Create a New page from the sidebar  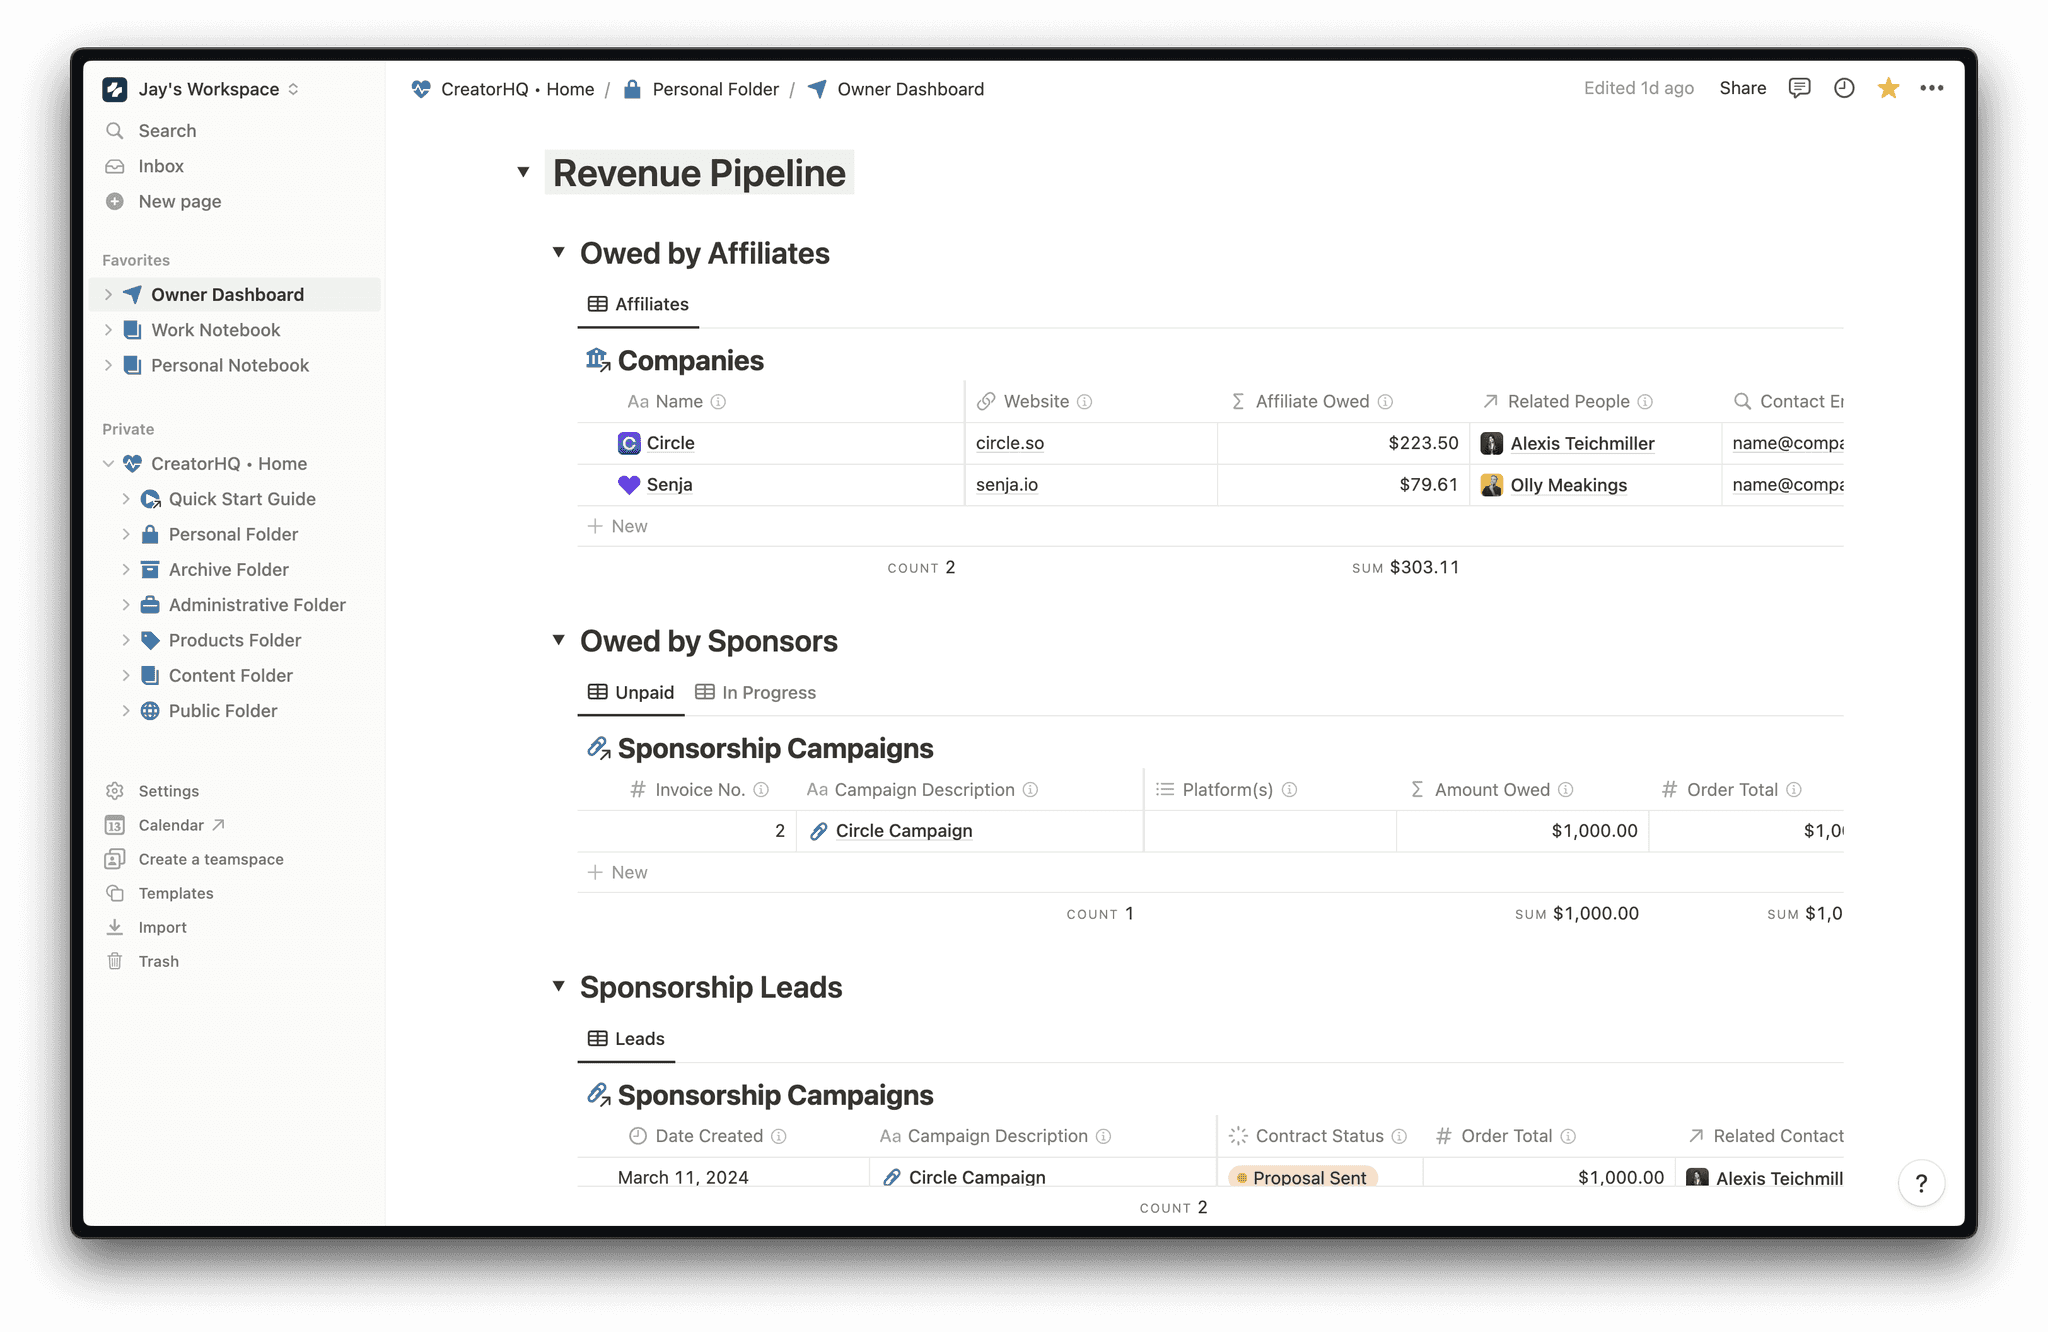click(178, 201)
